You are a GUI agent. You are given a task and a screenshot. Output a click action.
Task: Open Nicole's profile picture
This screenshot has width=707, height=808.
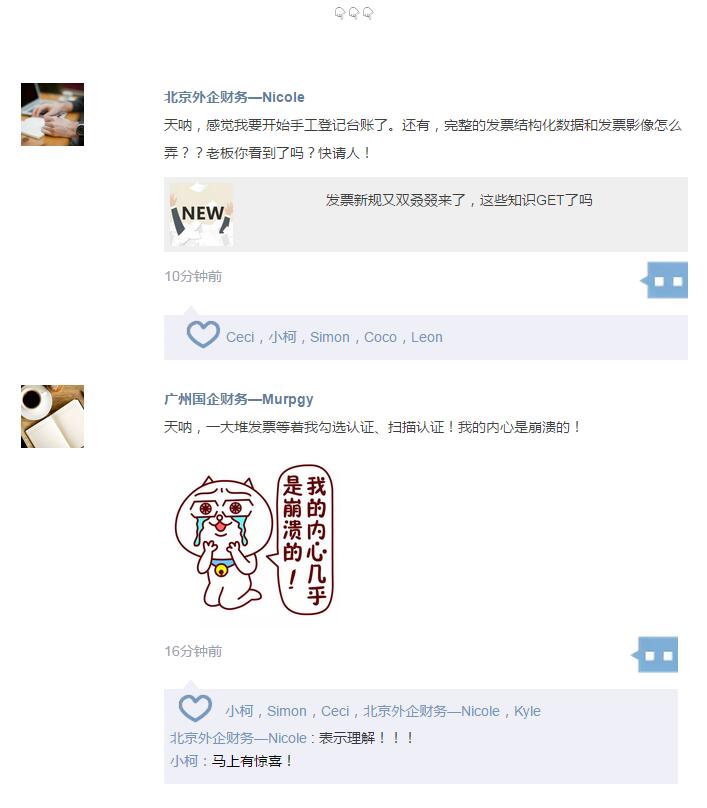tap(53, 114)
